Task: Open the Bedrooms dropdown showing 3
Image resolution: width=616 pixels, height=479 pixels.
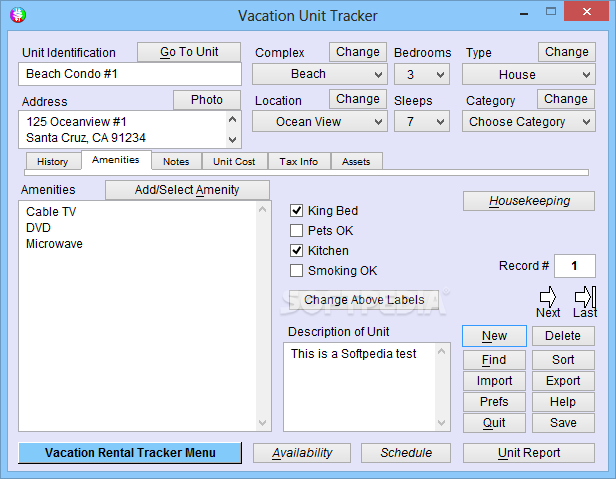Action: pos(422,74)
